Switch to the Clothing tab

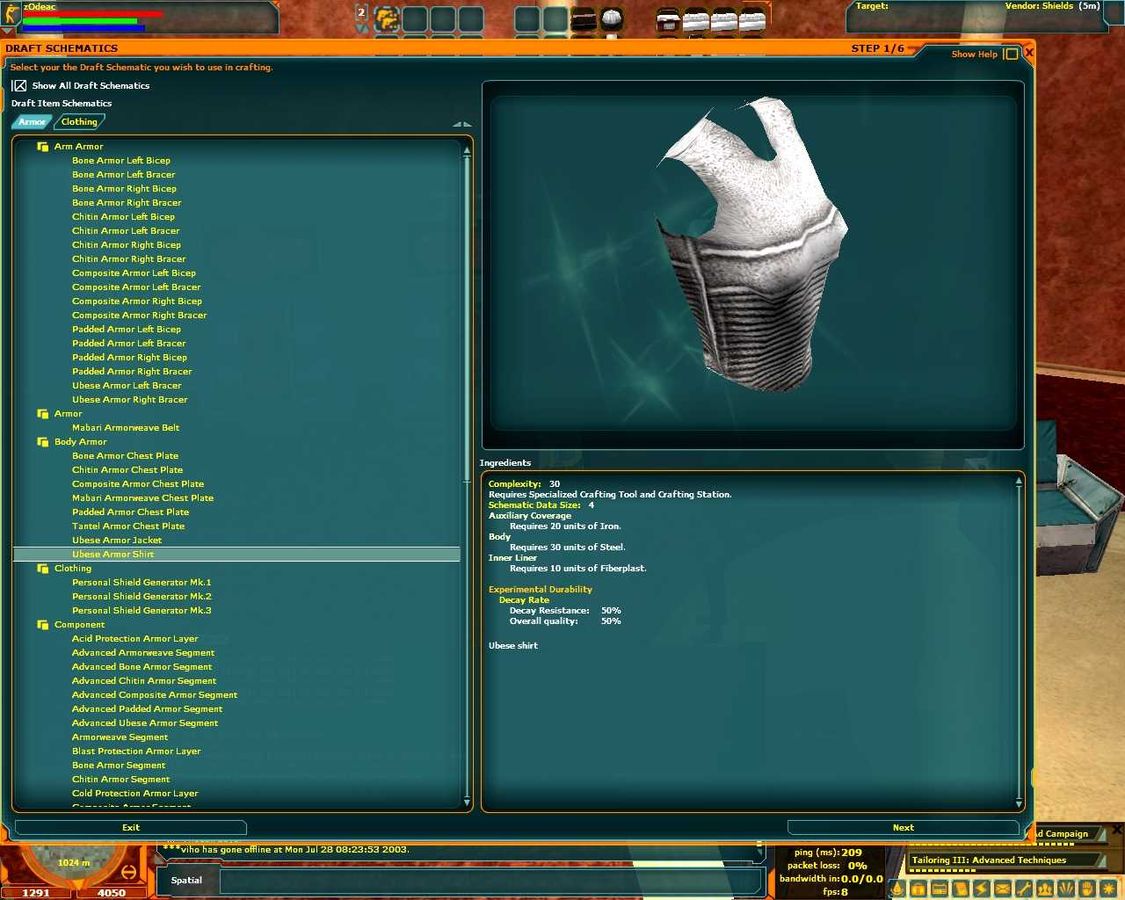click(79, 122)
